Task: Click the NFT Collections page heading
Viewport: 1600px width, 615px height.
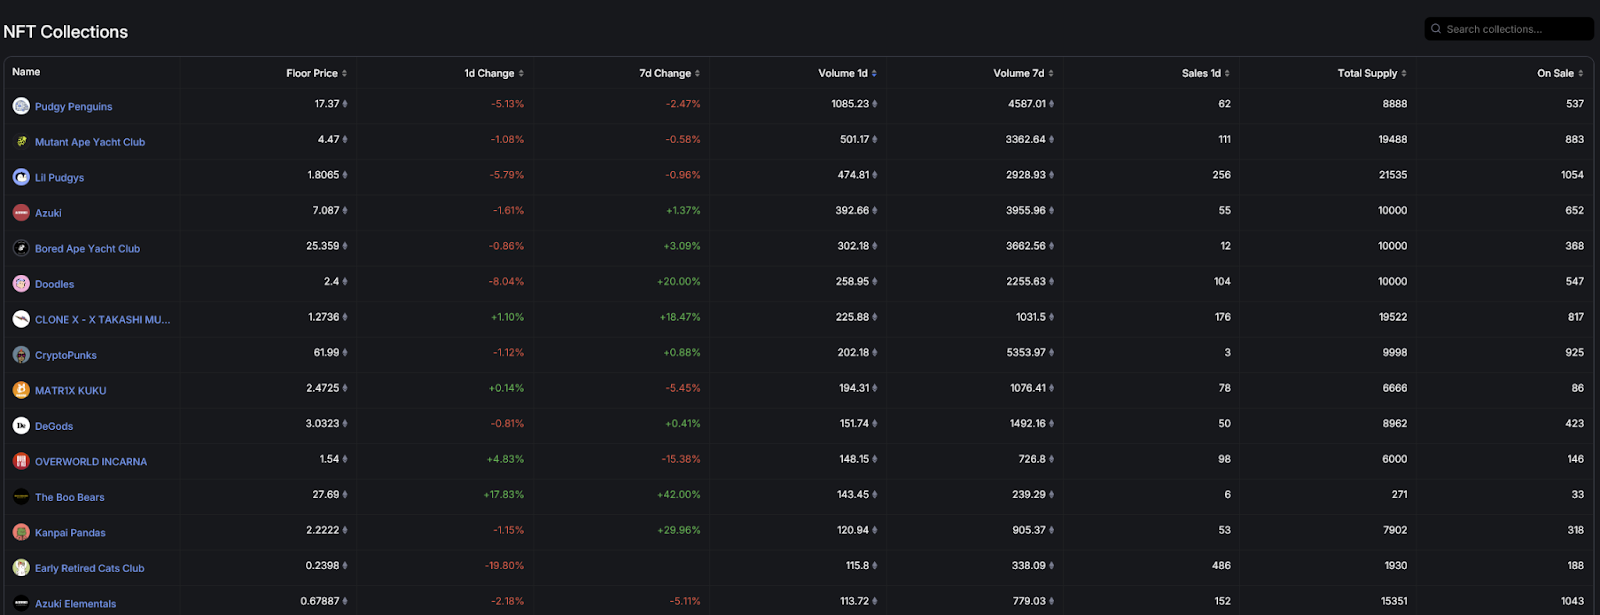Action: point(66,32)
